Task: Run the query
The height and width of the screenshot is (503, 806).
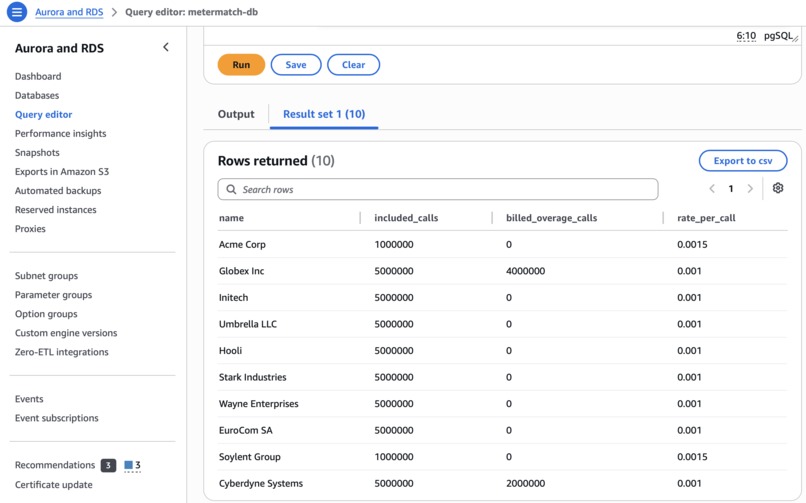Action: point(241,65)
